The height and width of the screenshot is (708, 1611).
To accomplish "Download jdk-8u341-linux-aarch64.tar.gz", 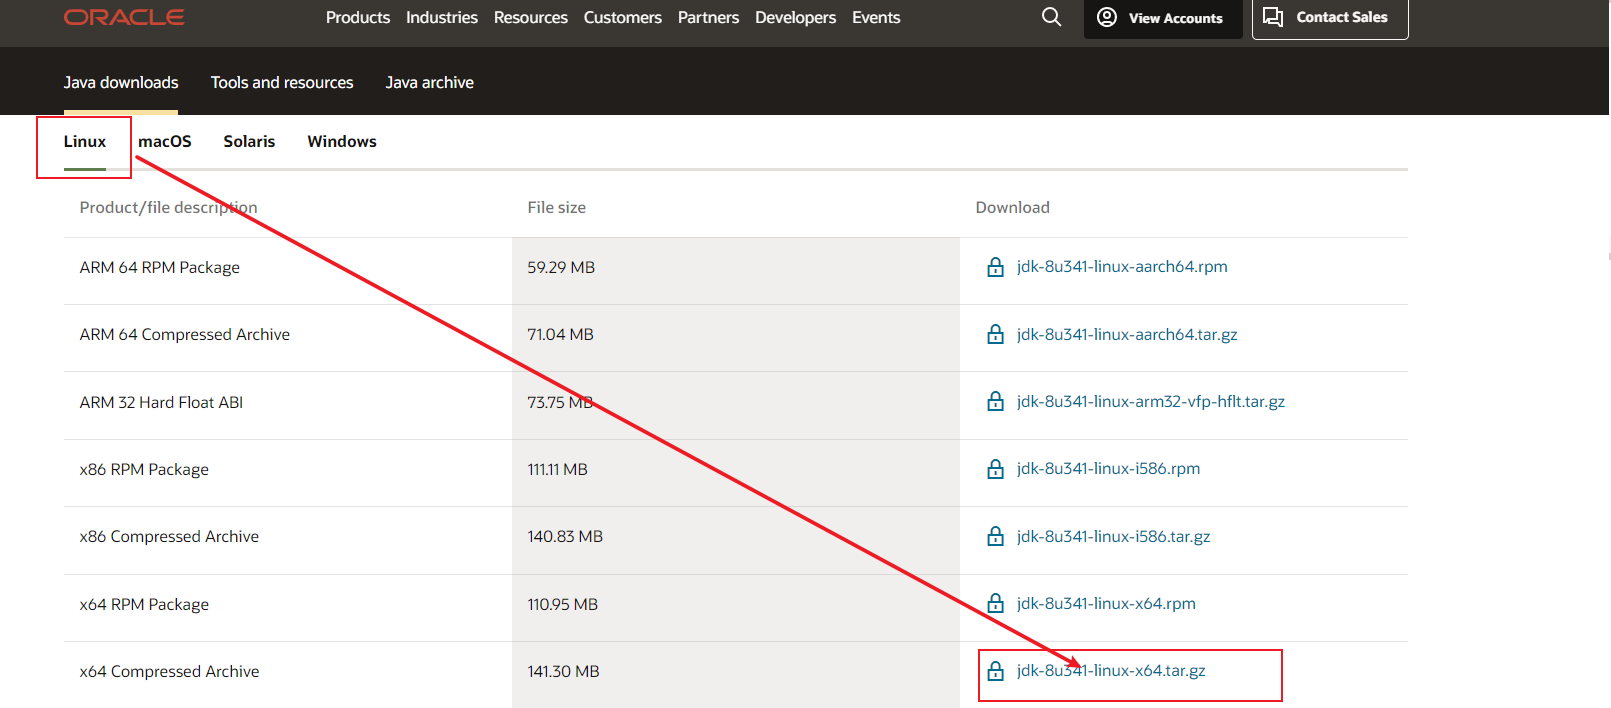I will click(1127, 334).
